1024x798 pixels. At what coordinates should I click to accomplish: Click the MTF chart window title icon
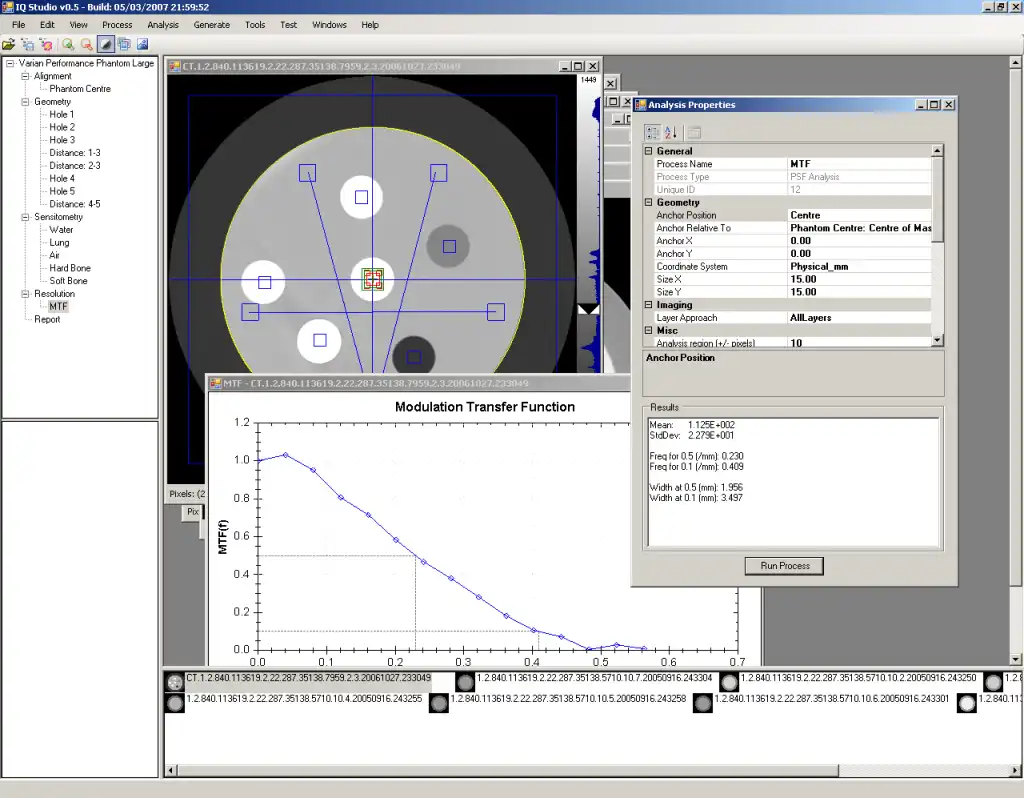point(216,383)
